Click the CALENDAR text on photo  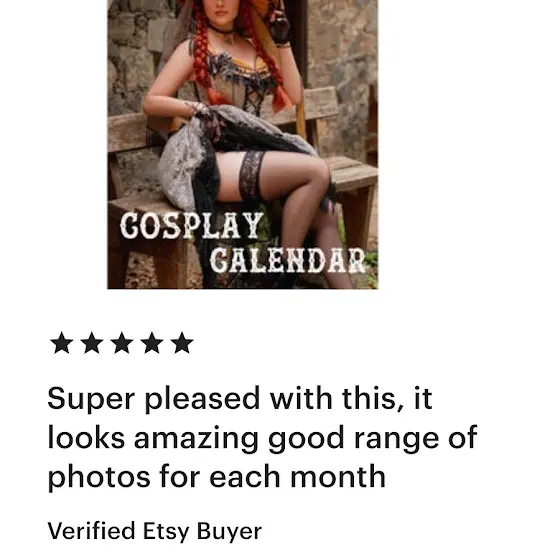pos(288,260)
